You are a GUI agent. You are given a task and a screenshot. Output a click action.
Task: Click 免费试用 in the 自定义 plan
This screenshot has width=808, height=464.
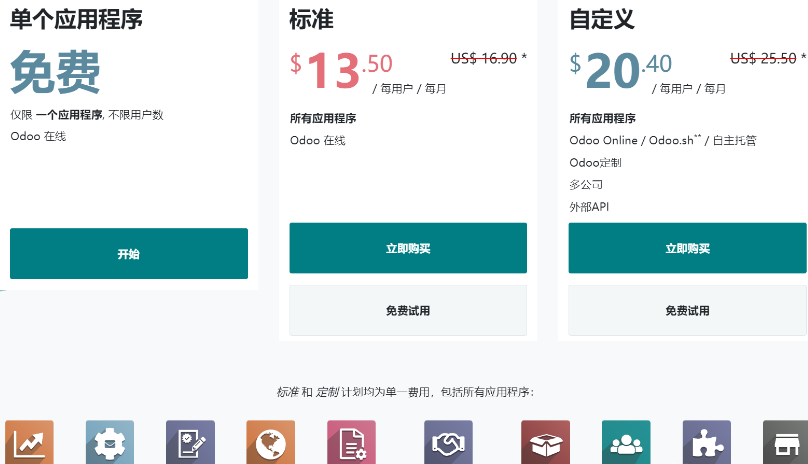[x=687, y=310]
